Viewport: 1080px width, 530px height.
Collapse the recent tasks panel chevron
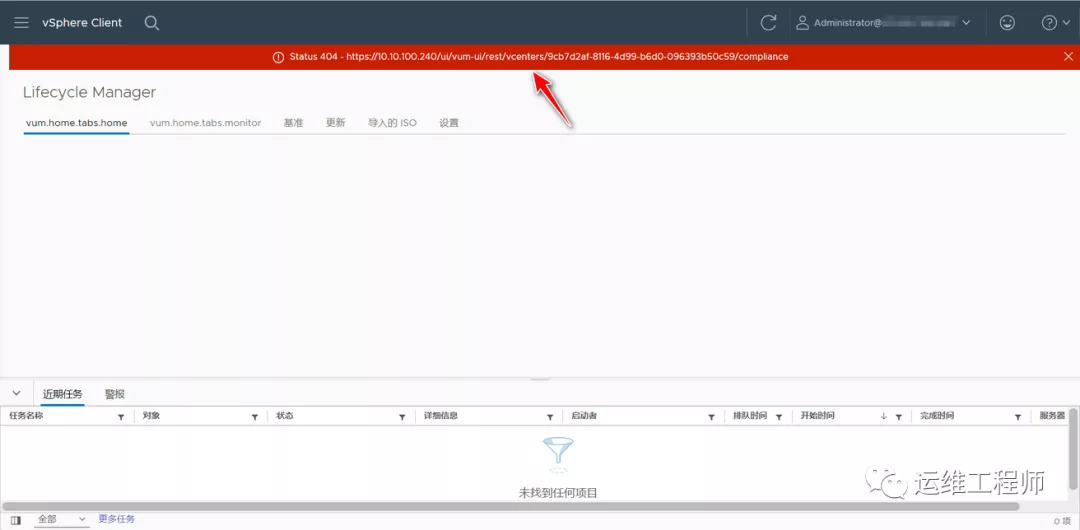click(x=16, y=393)
